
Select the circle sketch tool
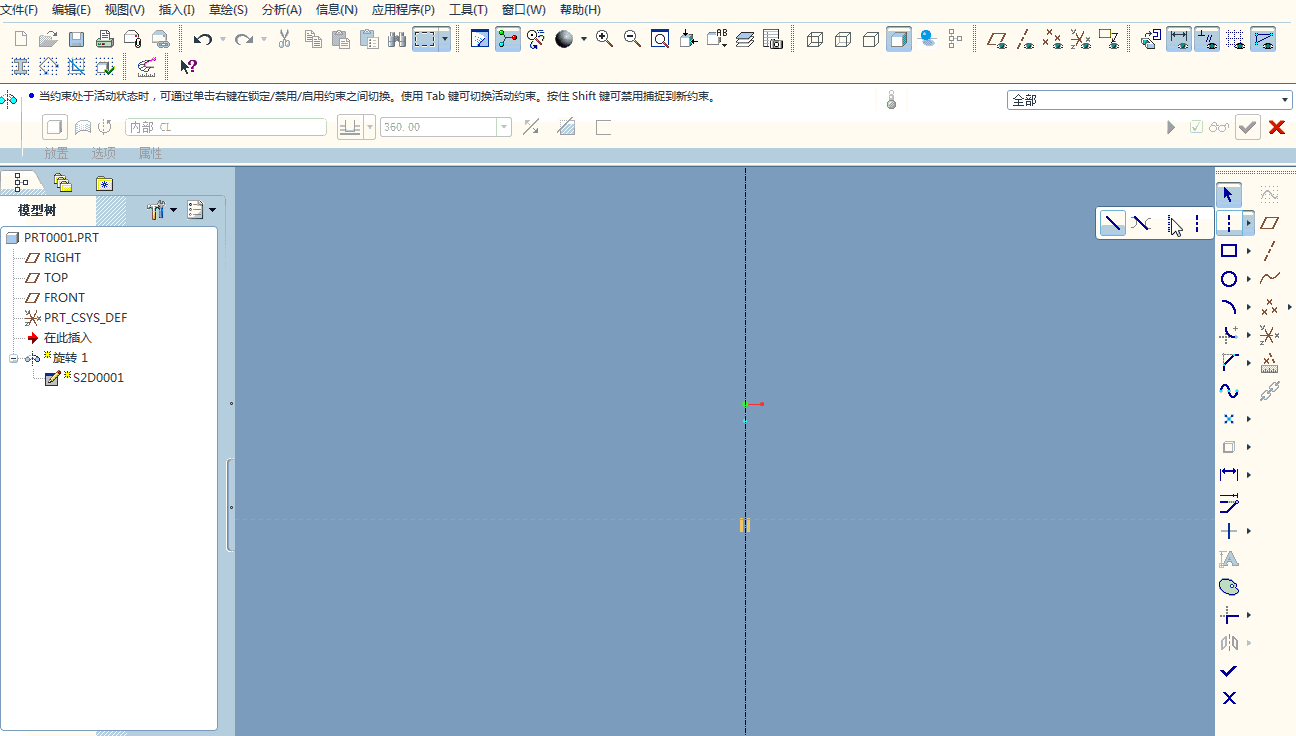(1229, 279)
